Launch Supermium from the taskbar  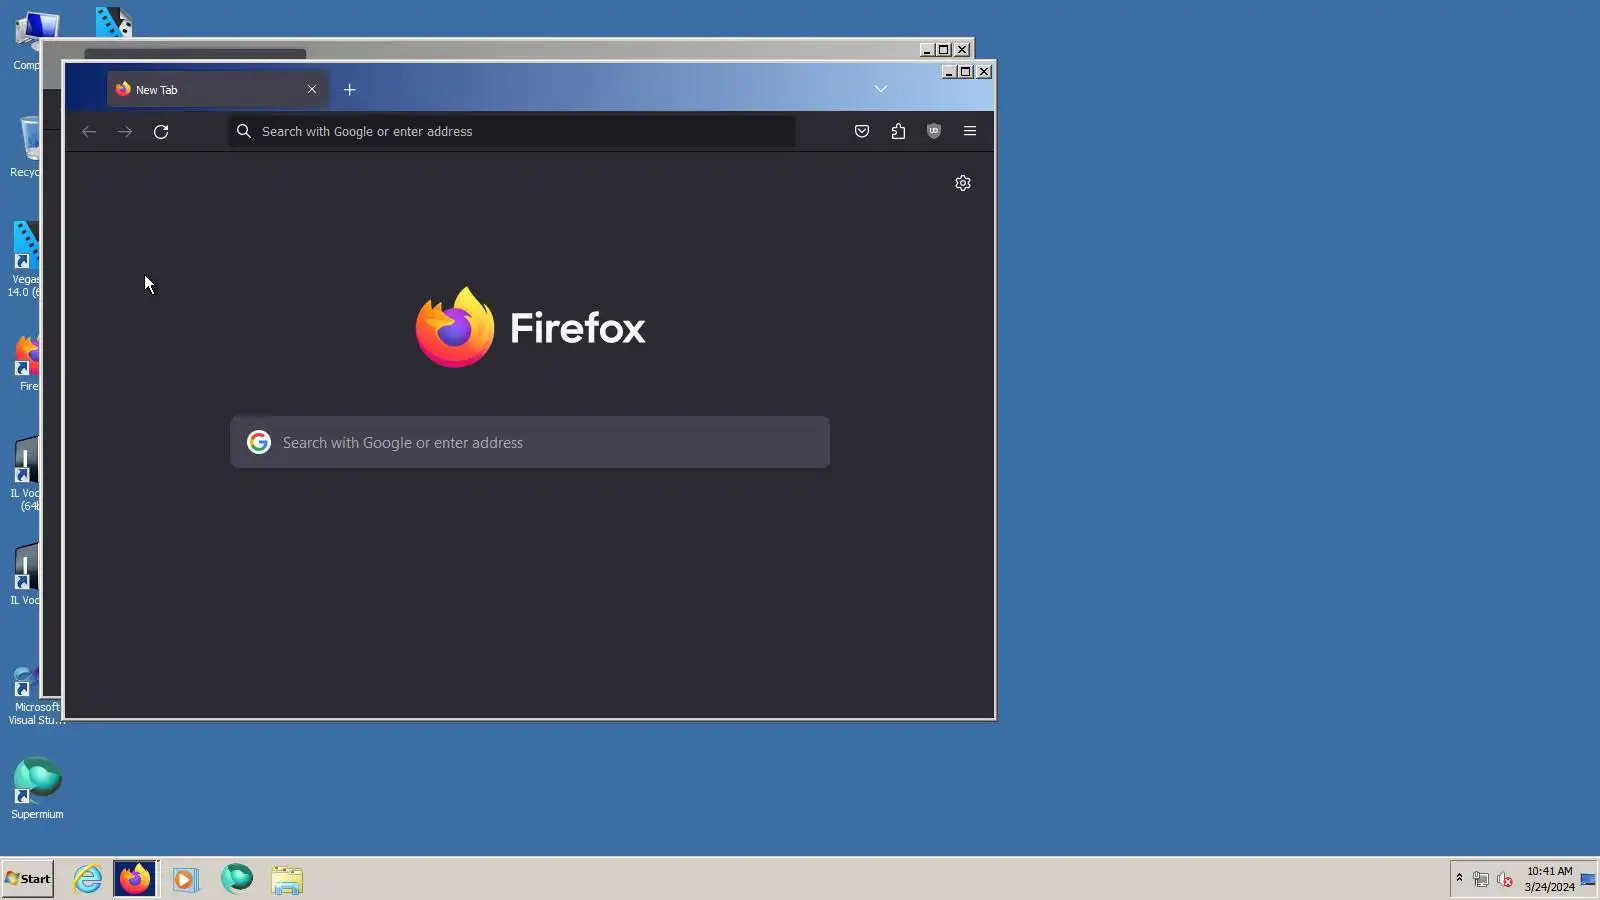click(237, 879)
